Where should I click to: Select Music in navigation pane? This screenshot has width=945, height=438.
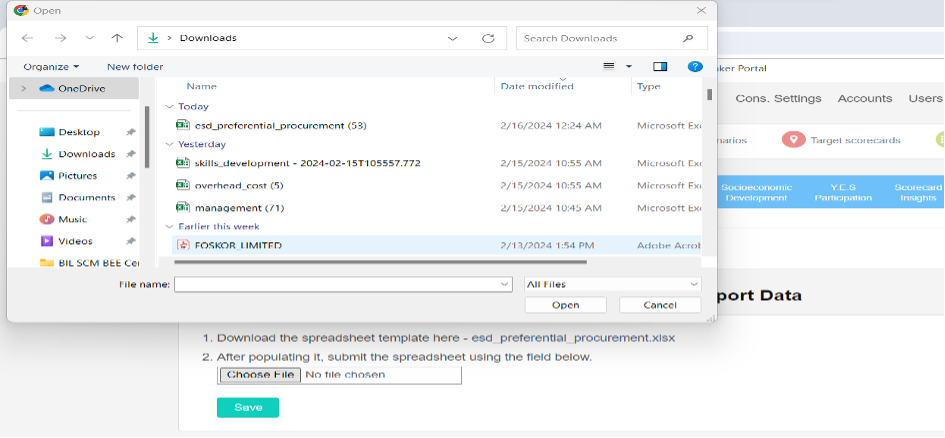(72, 219)
